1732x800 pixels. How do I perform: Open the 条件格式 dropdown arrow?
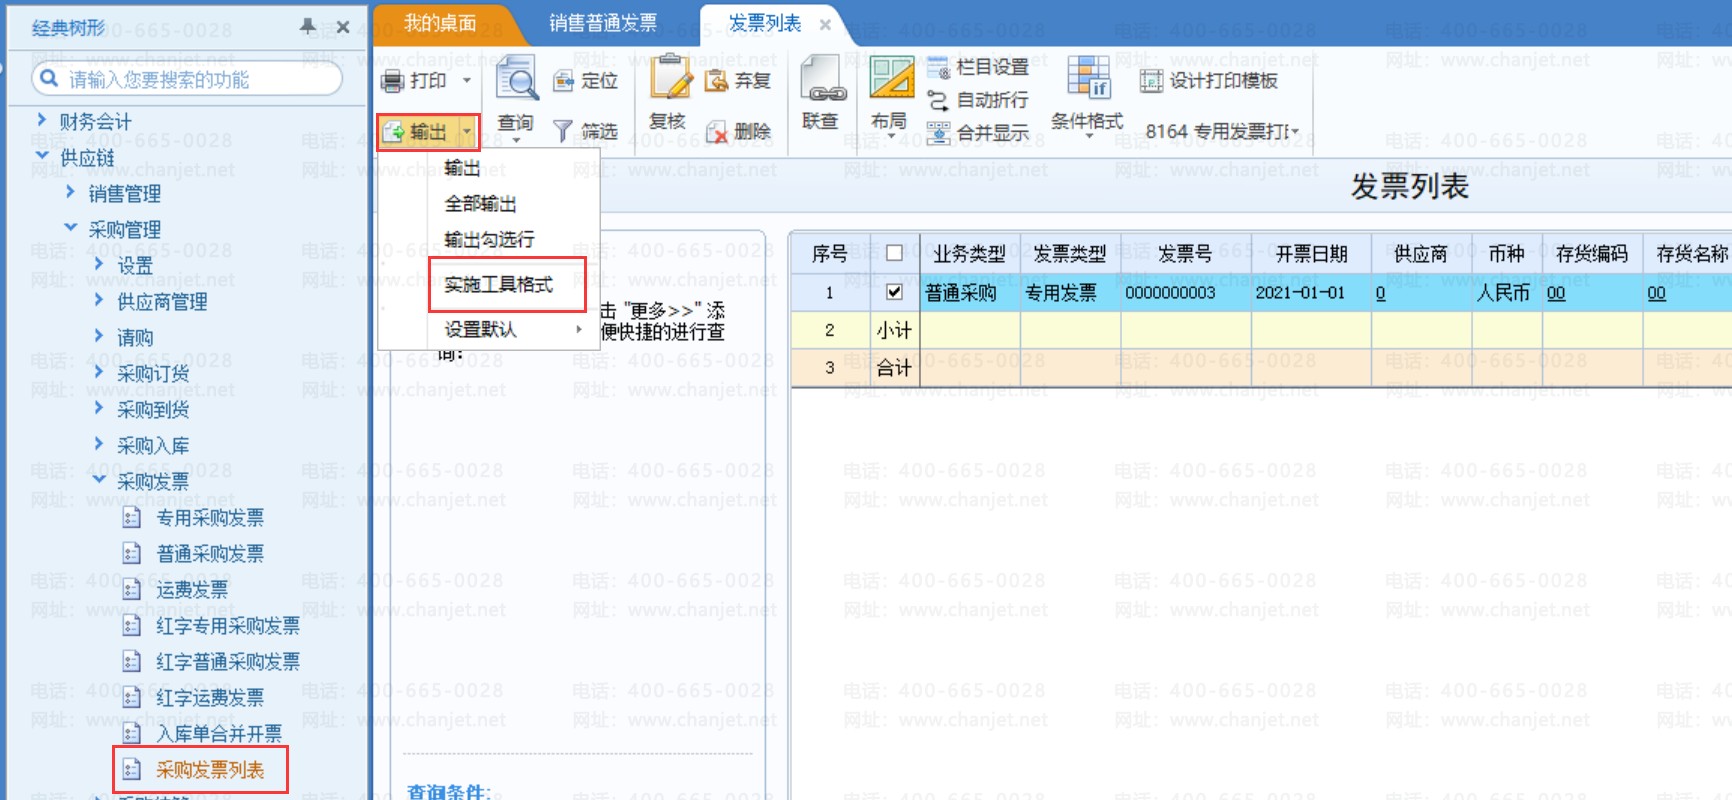tap(1088, 136)
